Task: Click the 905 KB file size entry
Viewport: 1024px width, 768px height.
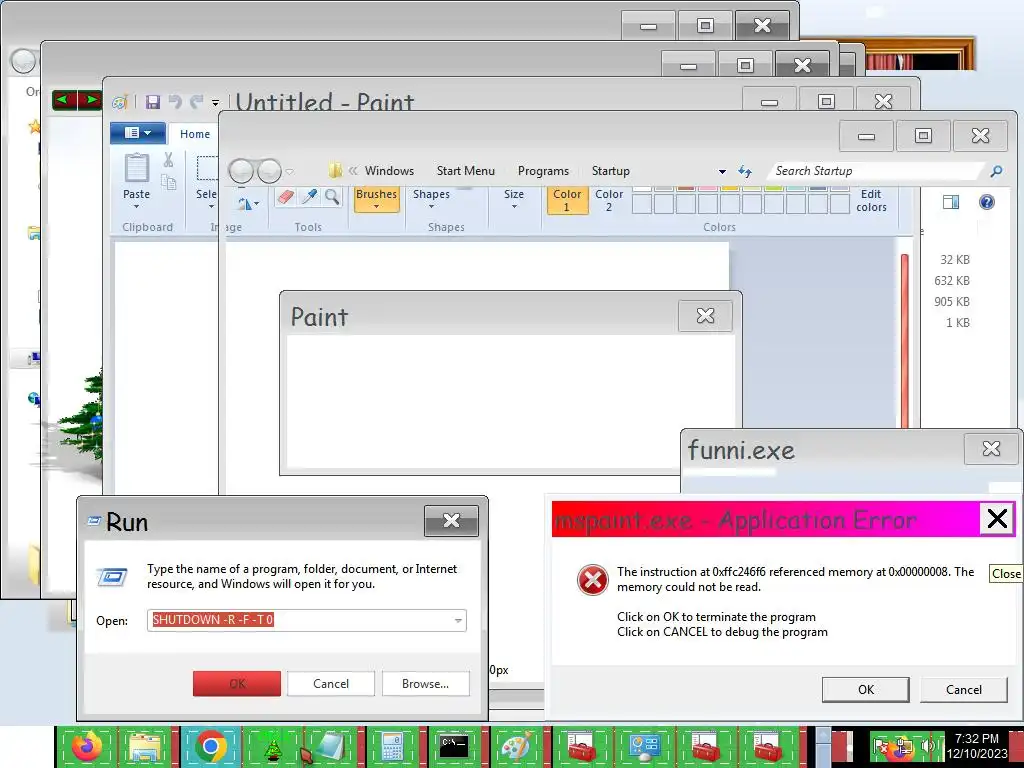Action: [x=952, y=302]
